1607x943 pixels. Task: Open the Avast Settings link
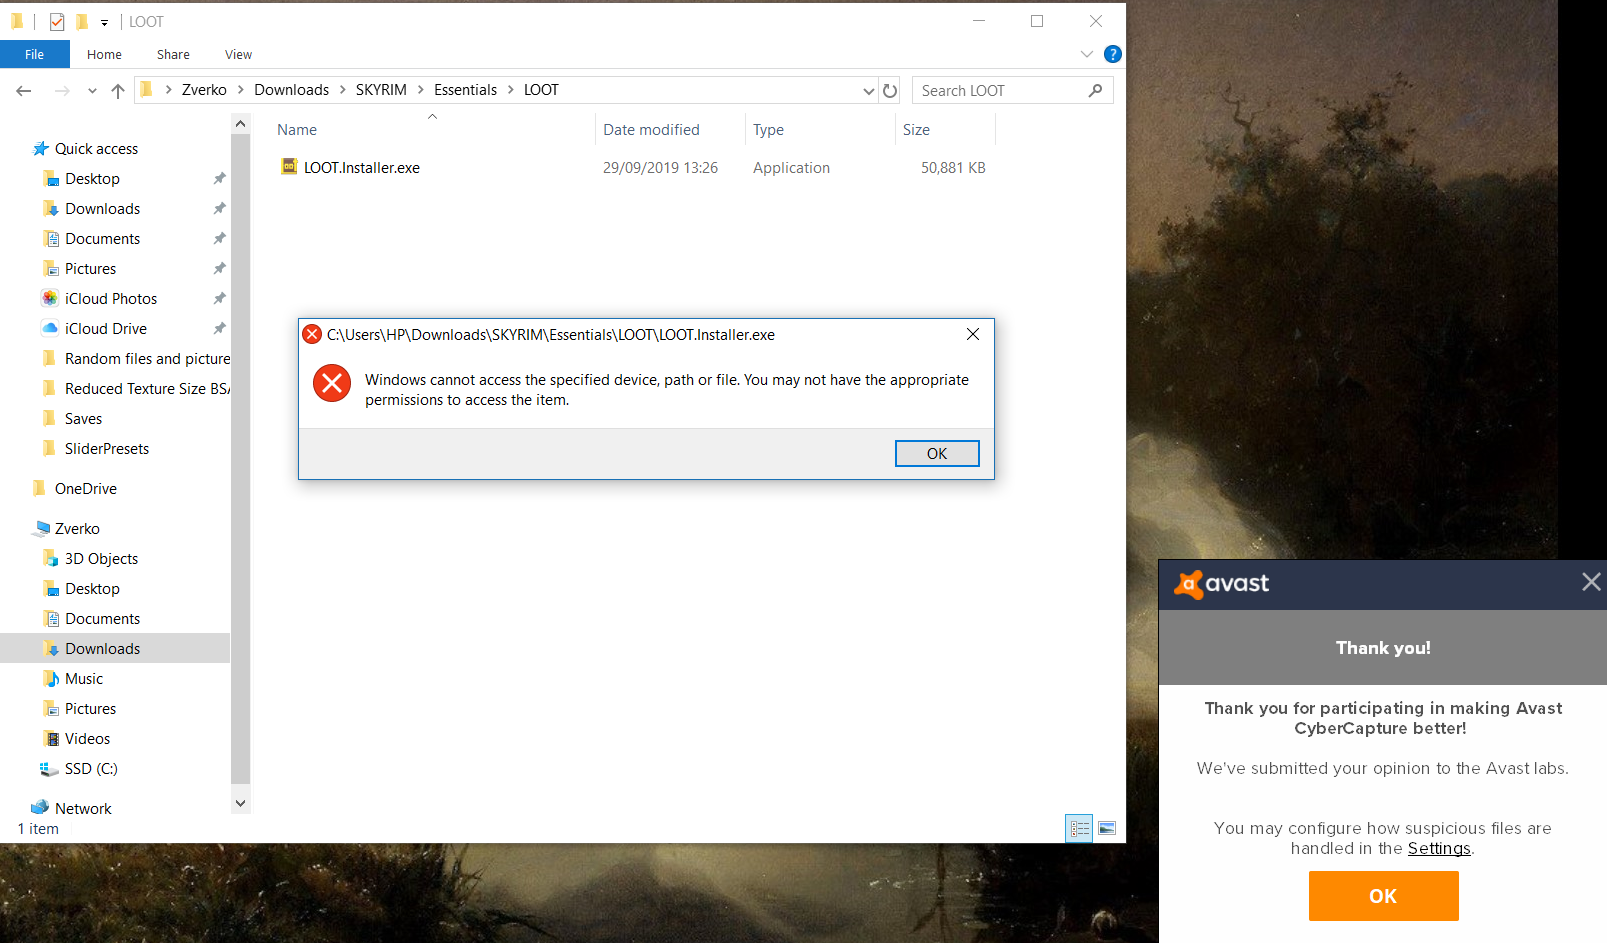point(1439,848)
